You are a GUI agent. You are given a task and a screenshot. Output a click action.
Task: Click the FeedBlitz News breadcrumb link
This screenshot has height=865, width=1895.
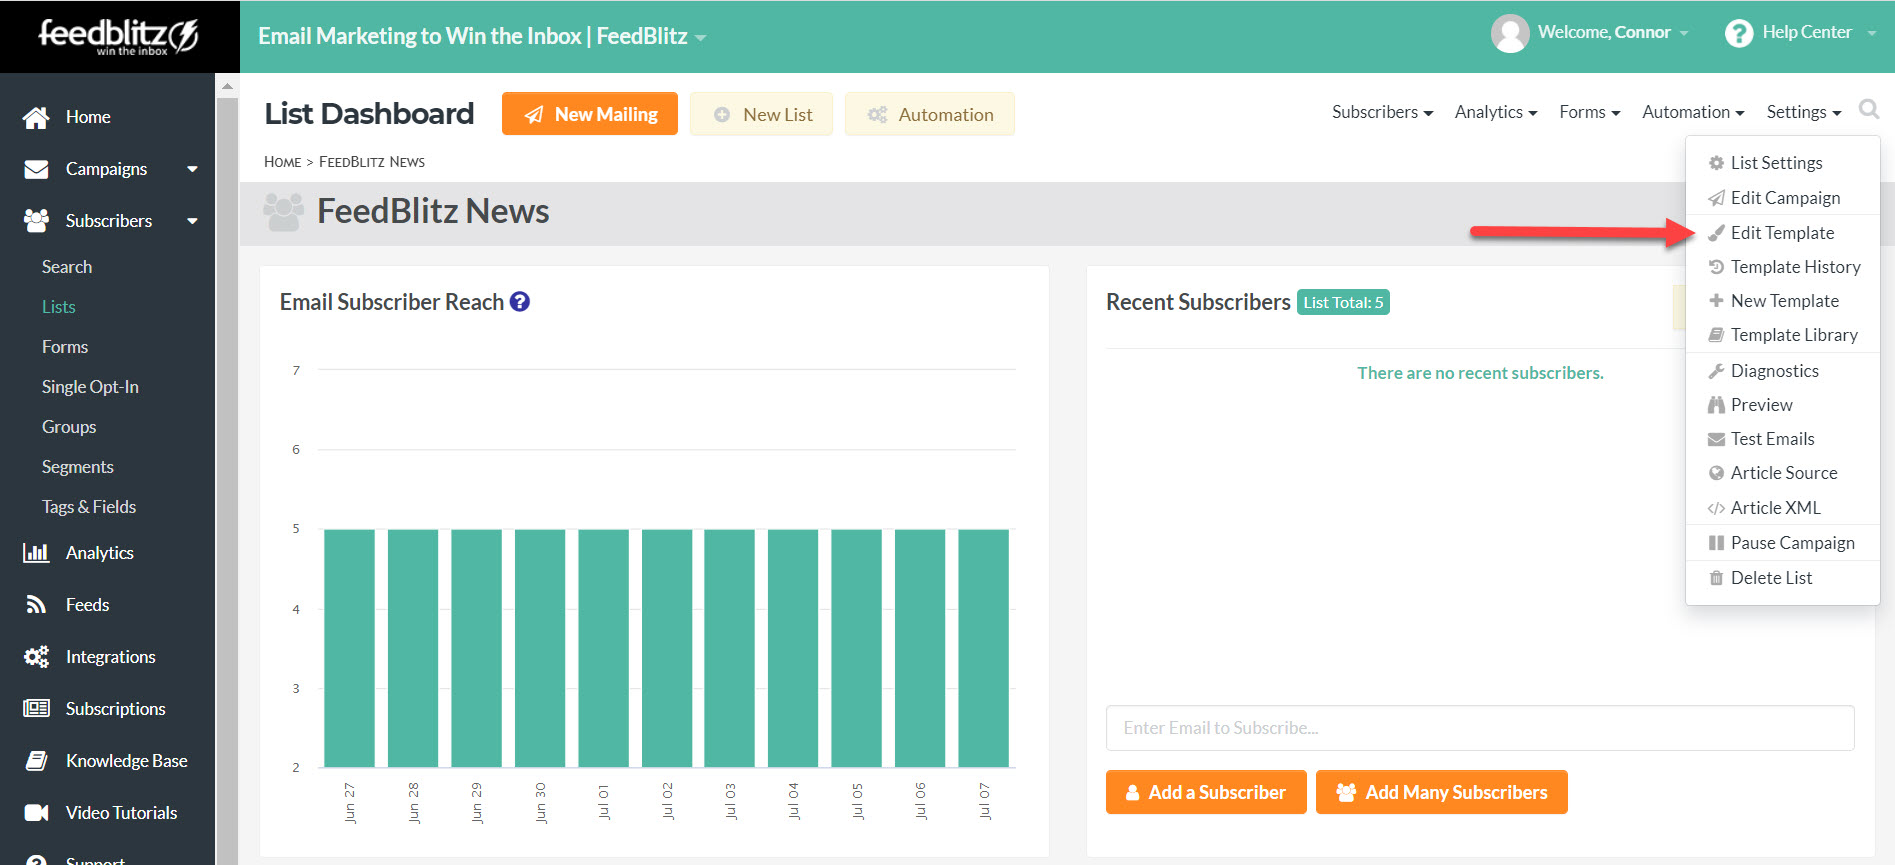[372, 162]
